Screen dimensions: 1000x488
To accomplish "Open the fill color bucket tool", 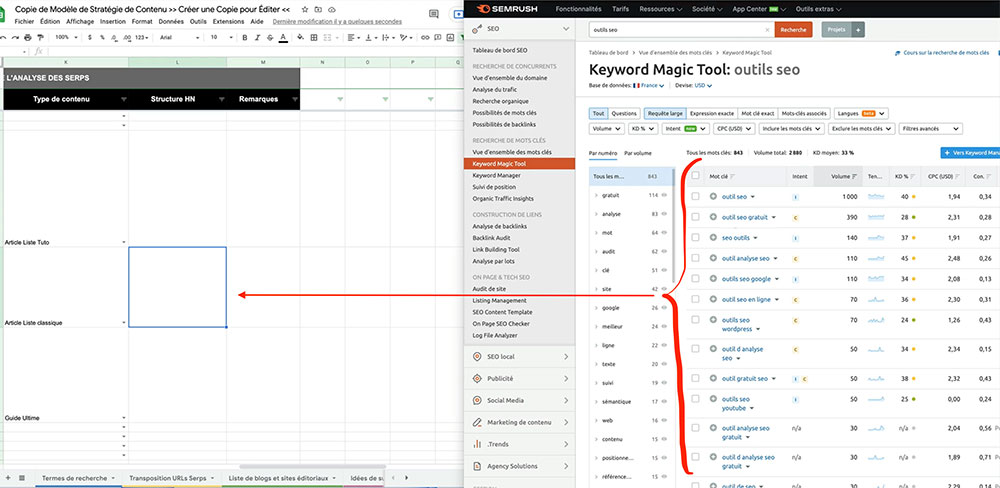I will point(301,38).
